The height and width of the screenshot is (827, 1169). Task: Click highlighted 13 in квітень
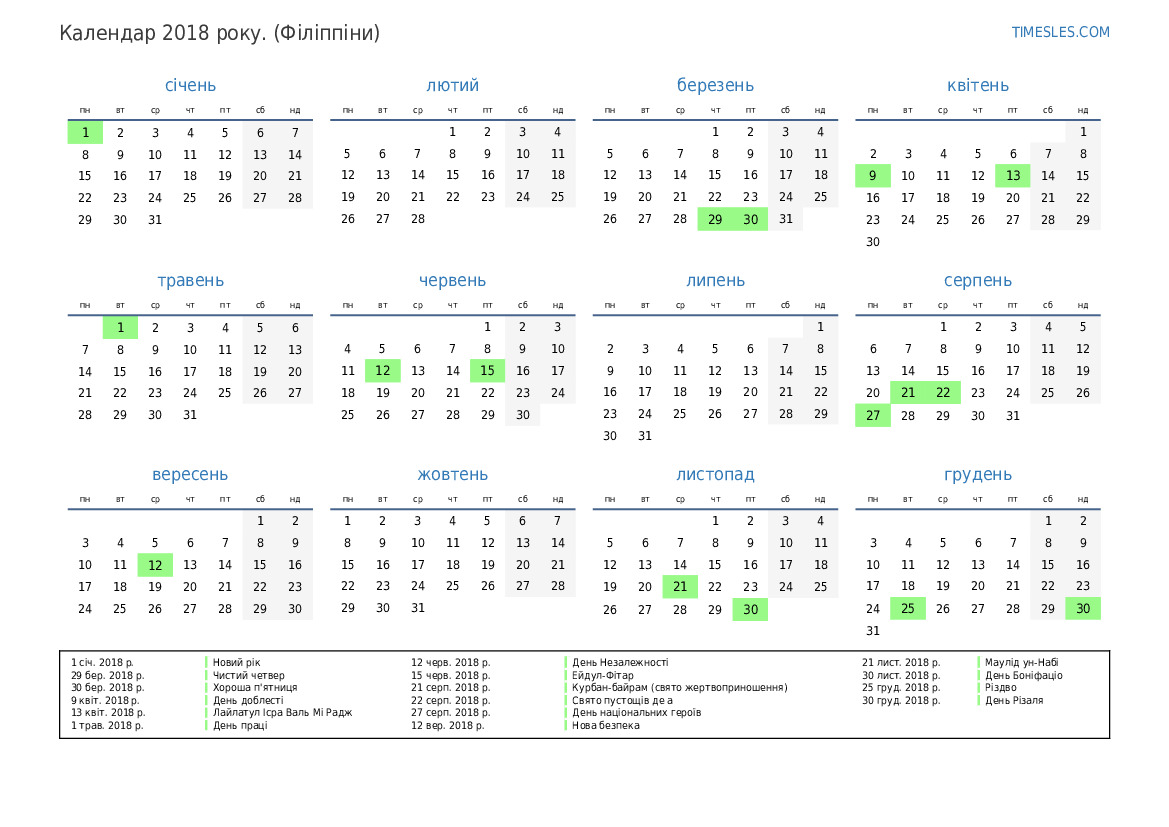1012,176
